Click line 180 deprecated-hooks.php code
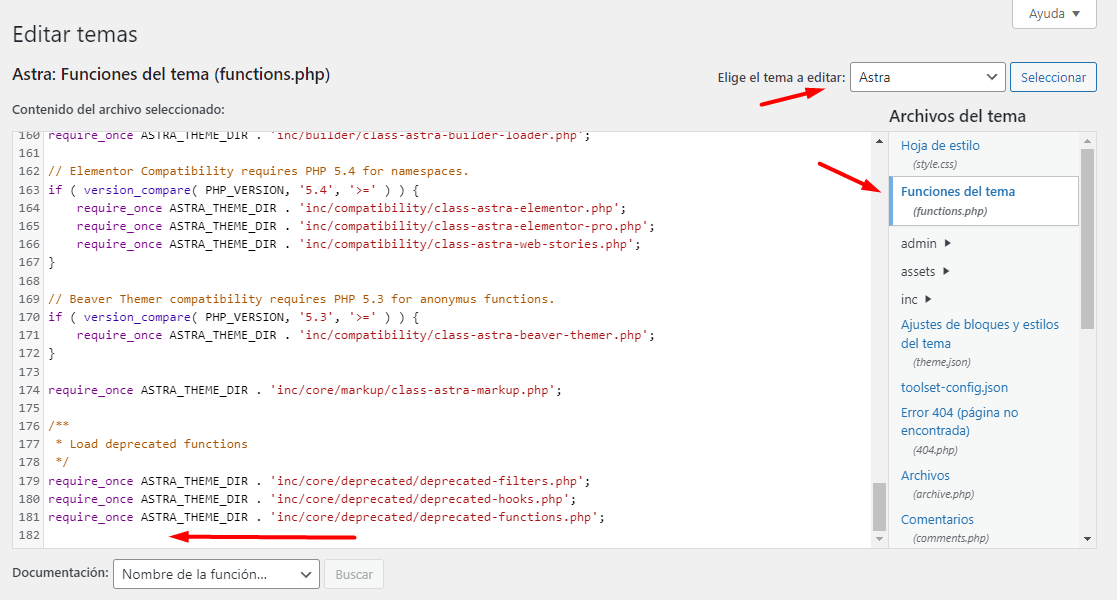The width and height of the screenshot is (1117, 600). (x=312, y=499)
